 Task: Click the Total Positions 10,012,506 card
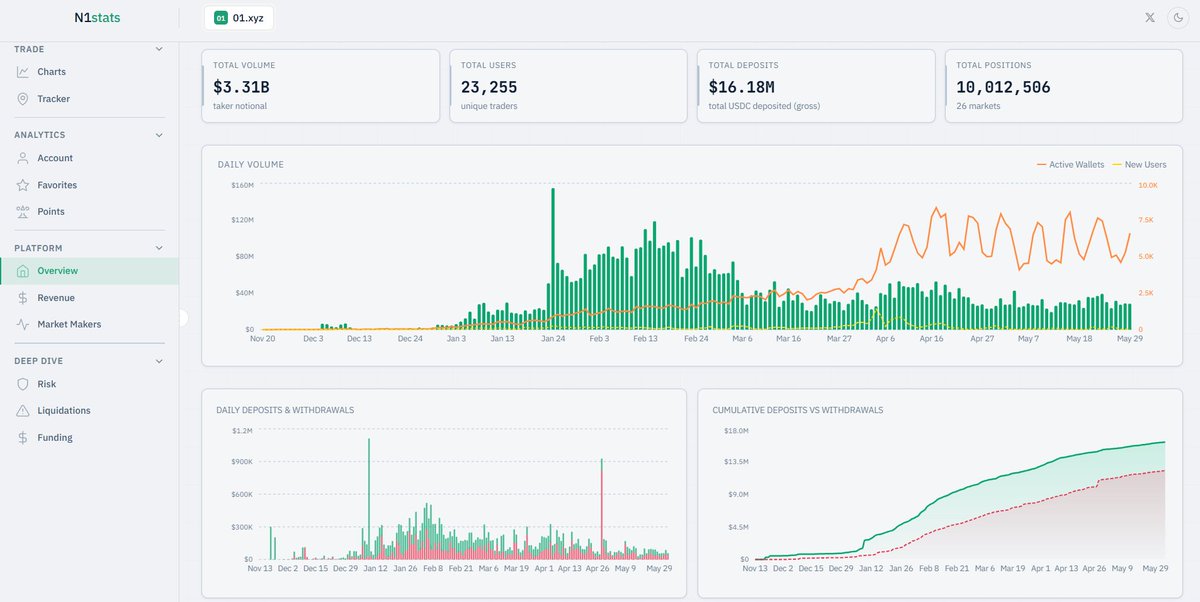pos(1064,86)
